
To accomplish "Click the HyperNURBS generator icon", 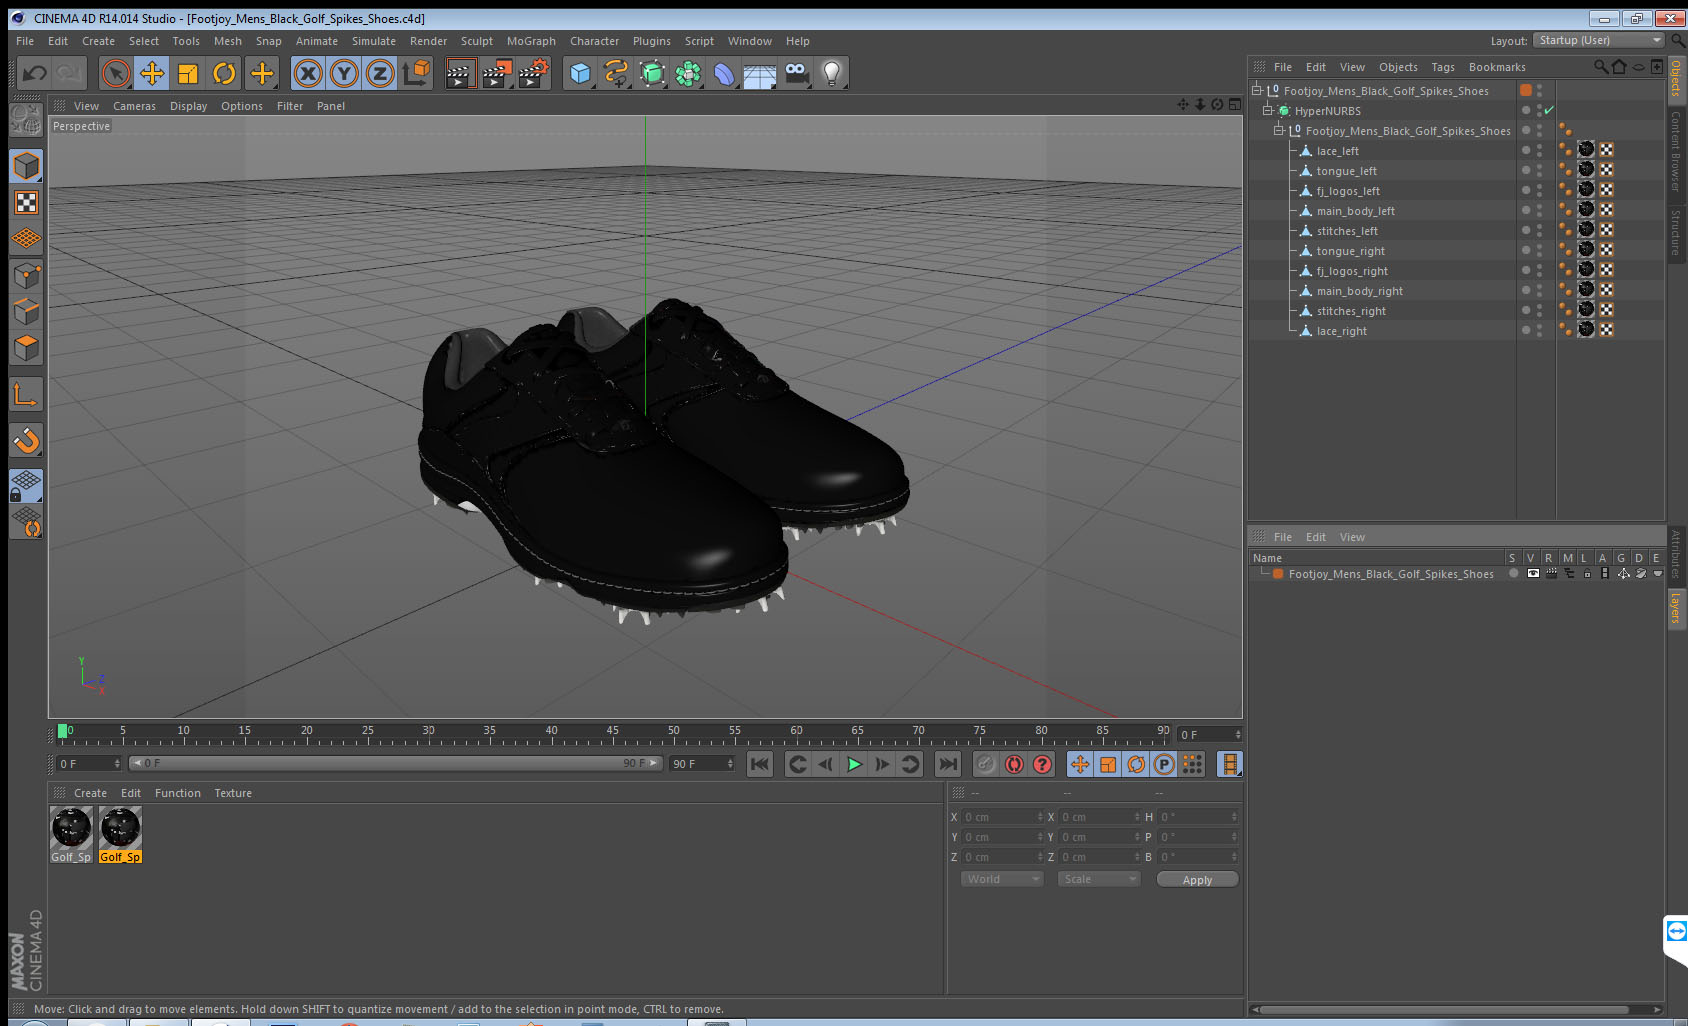I will (x=652, y=73).
